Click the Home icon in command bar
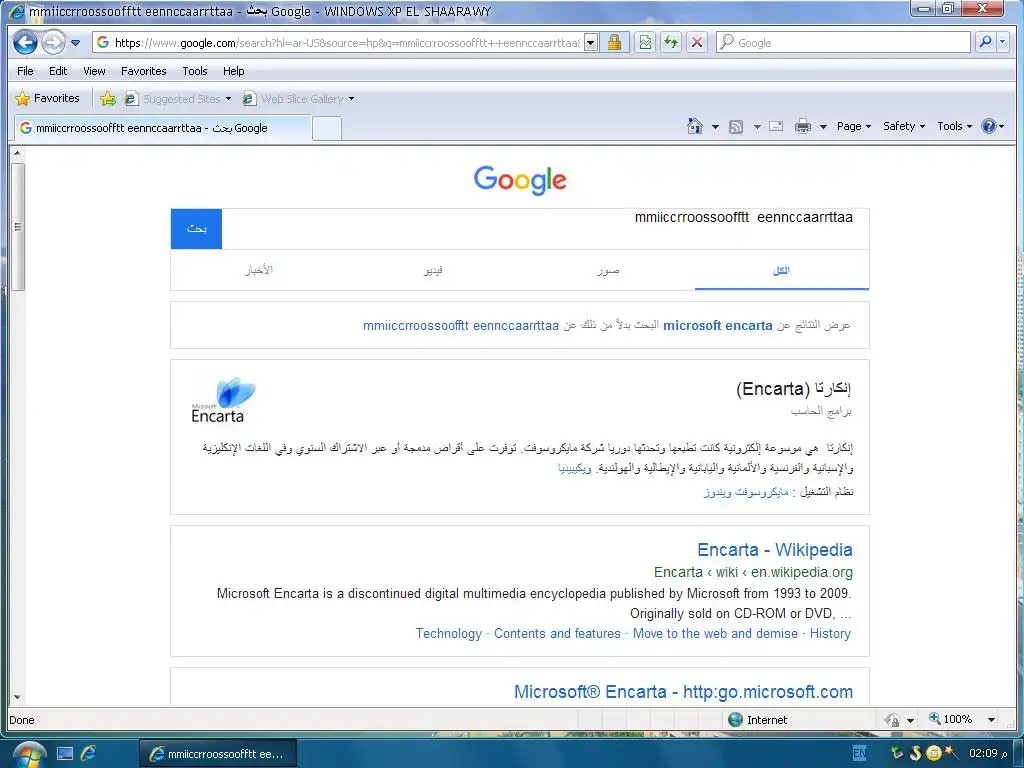 point(695,126)
